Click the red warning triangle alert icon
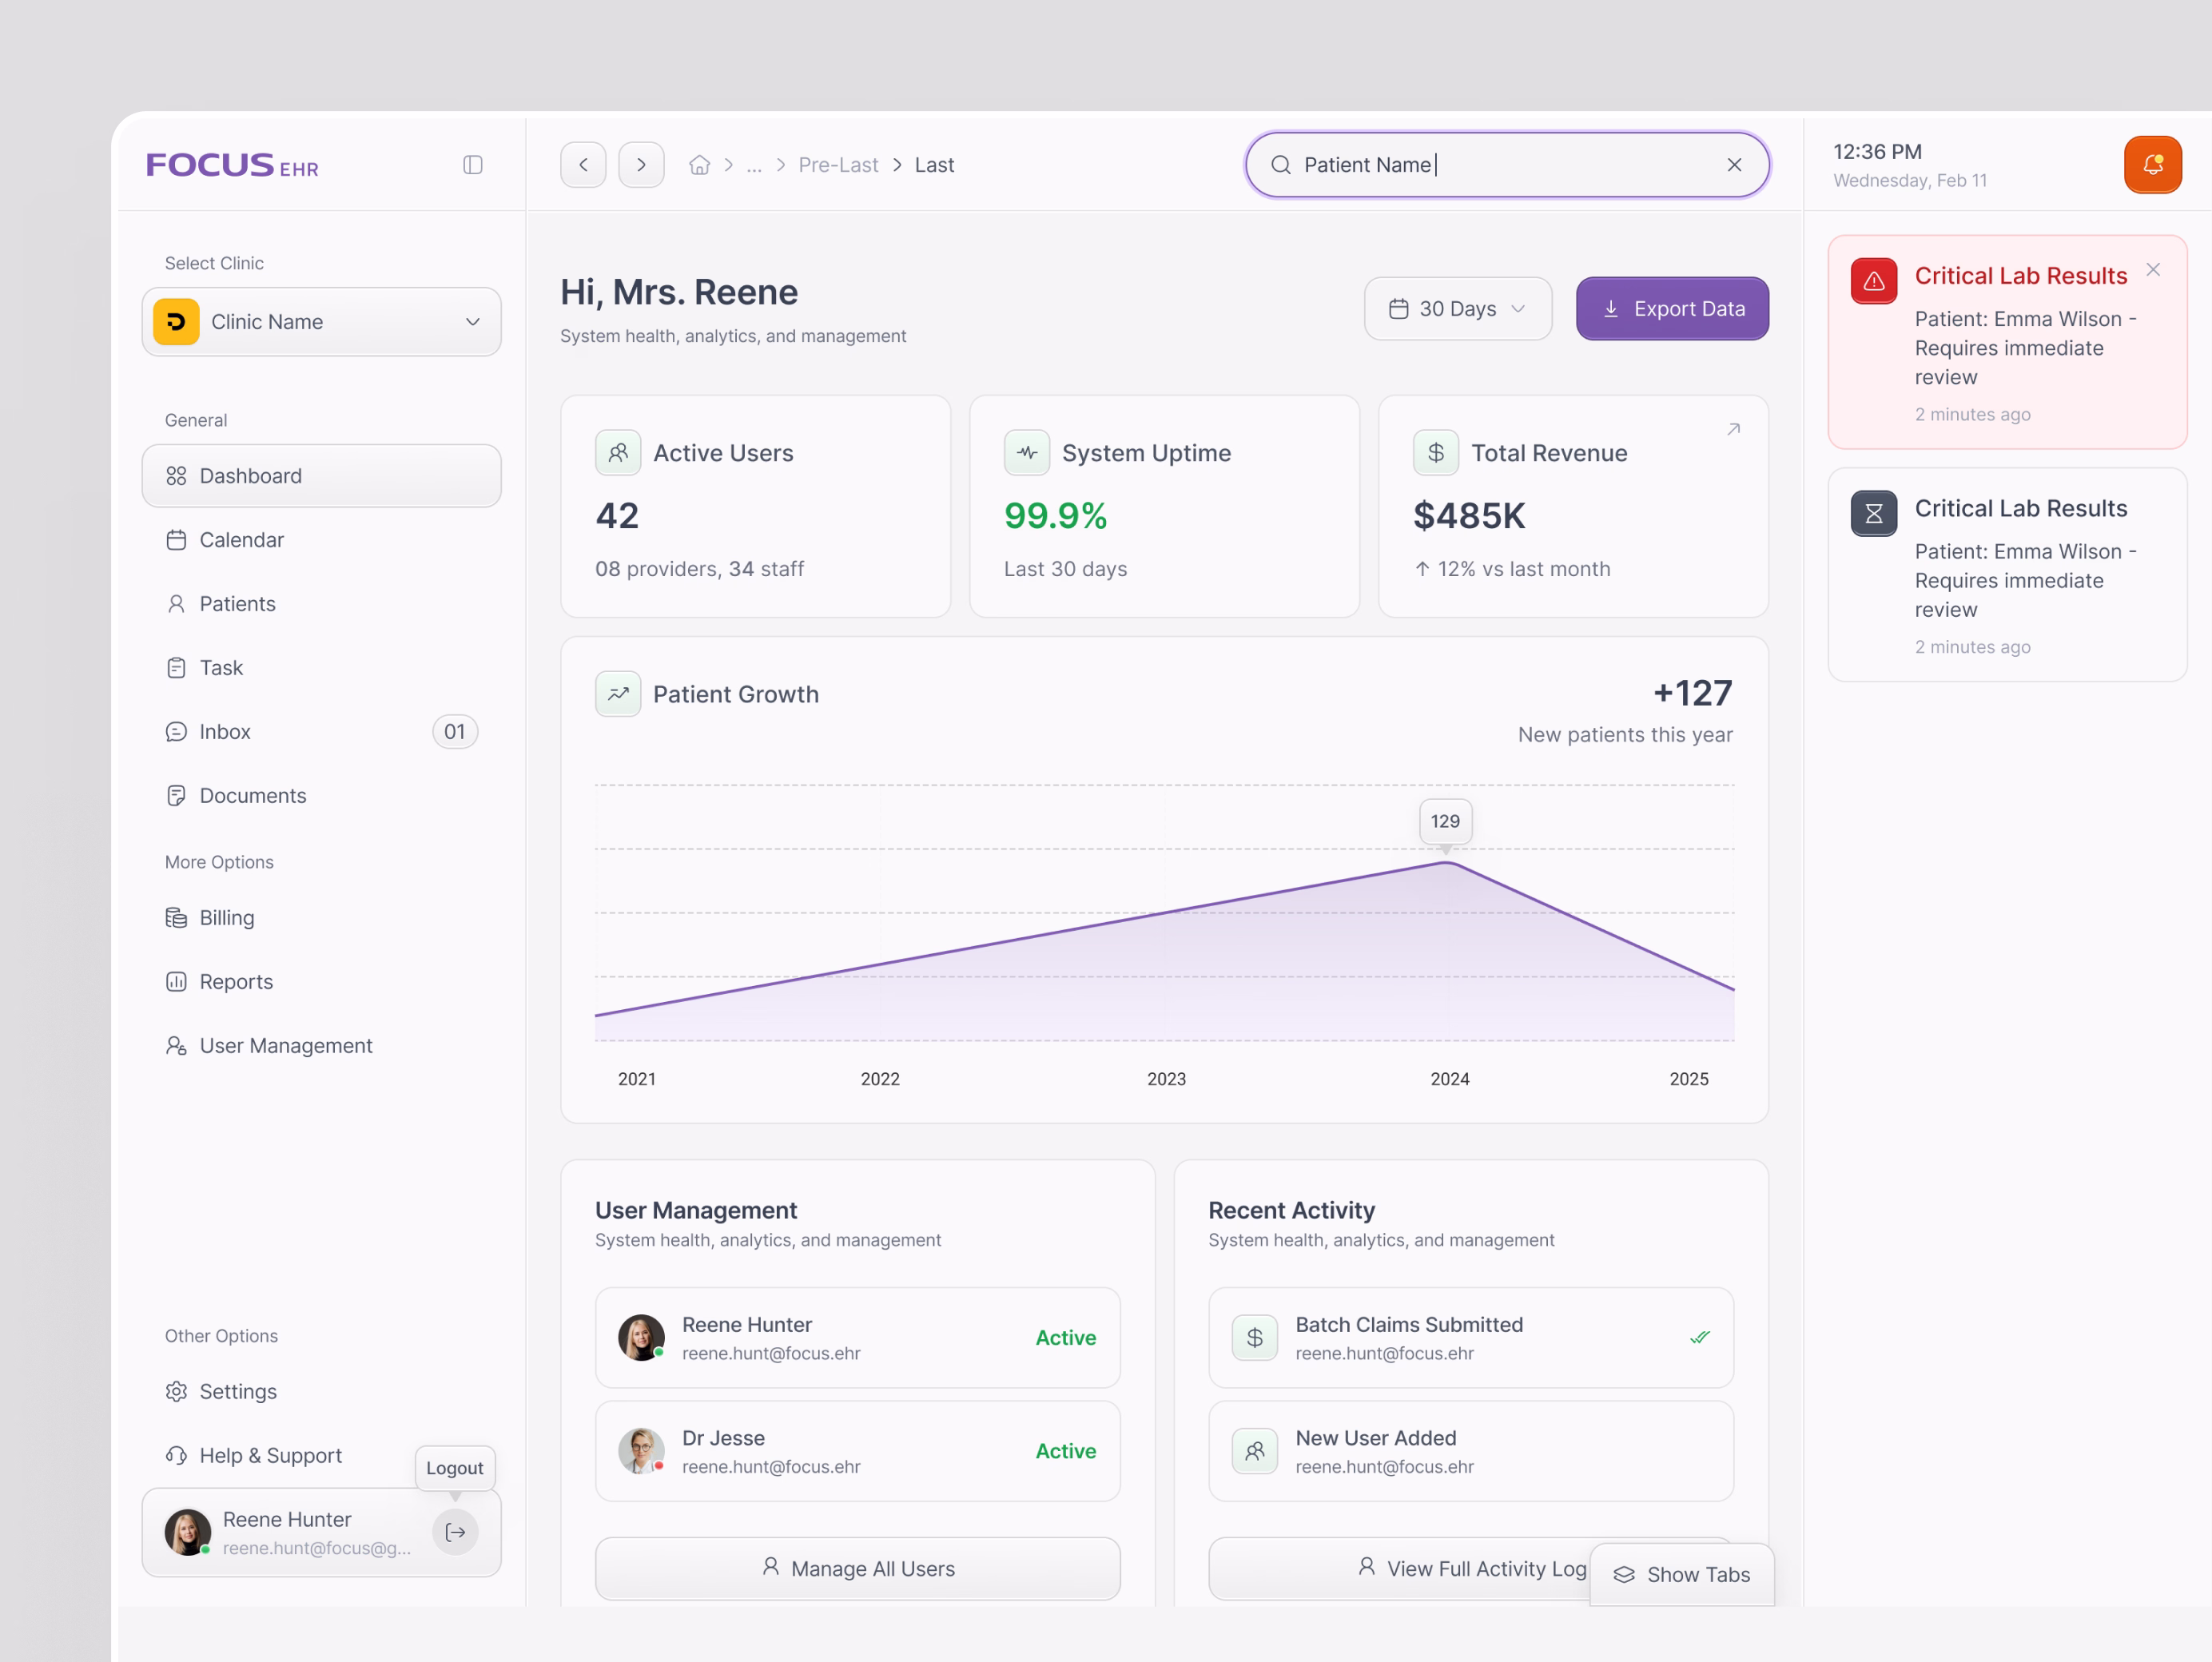Screen dimensions: 2212x1662 pos(1873,281)
